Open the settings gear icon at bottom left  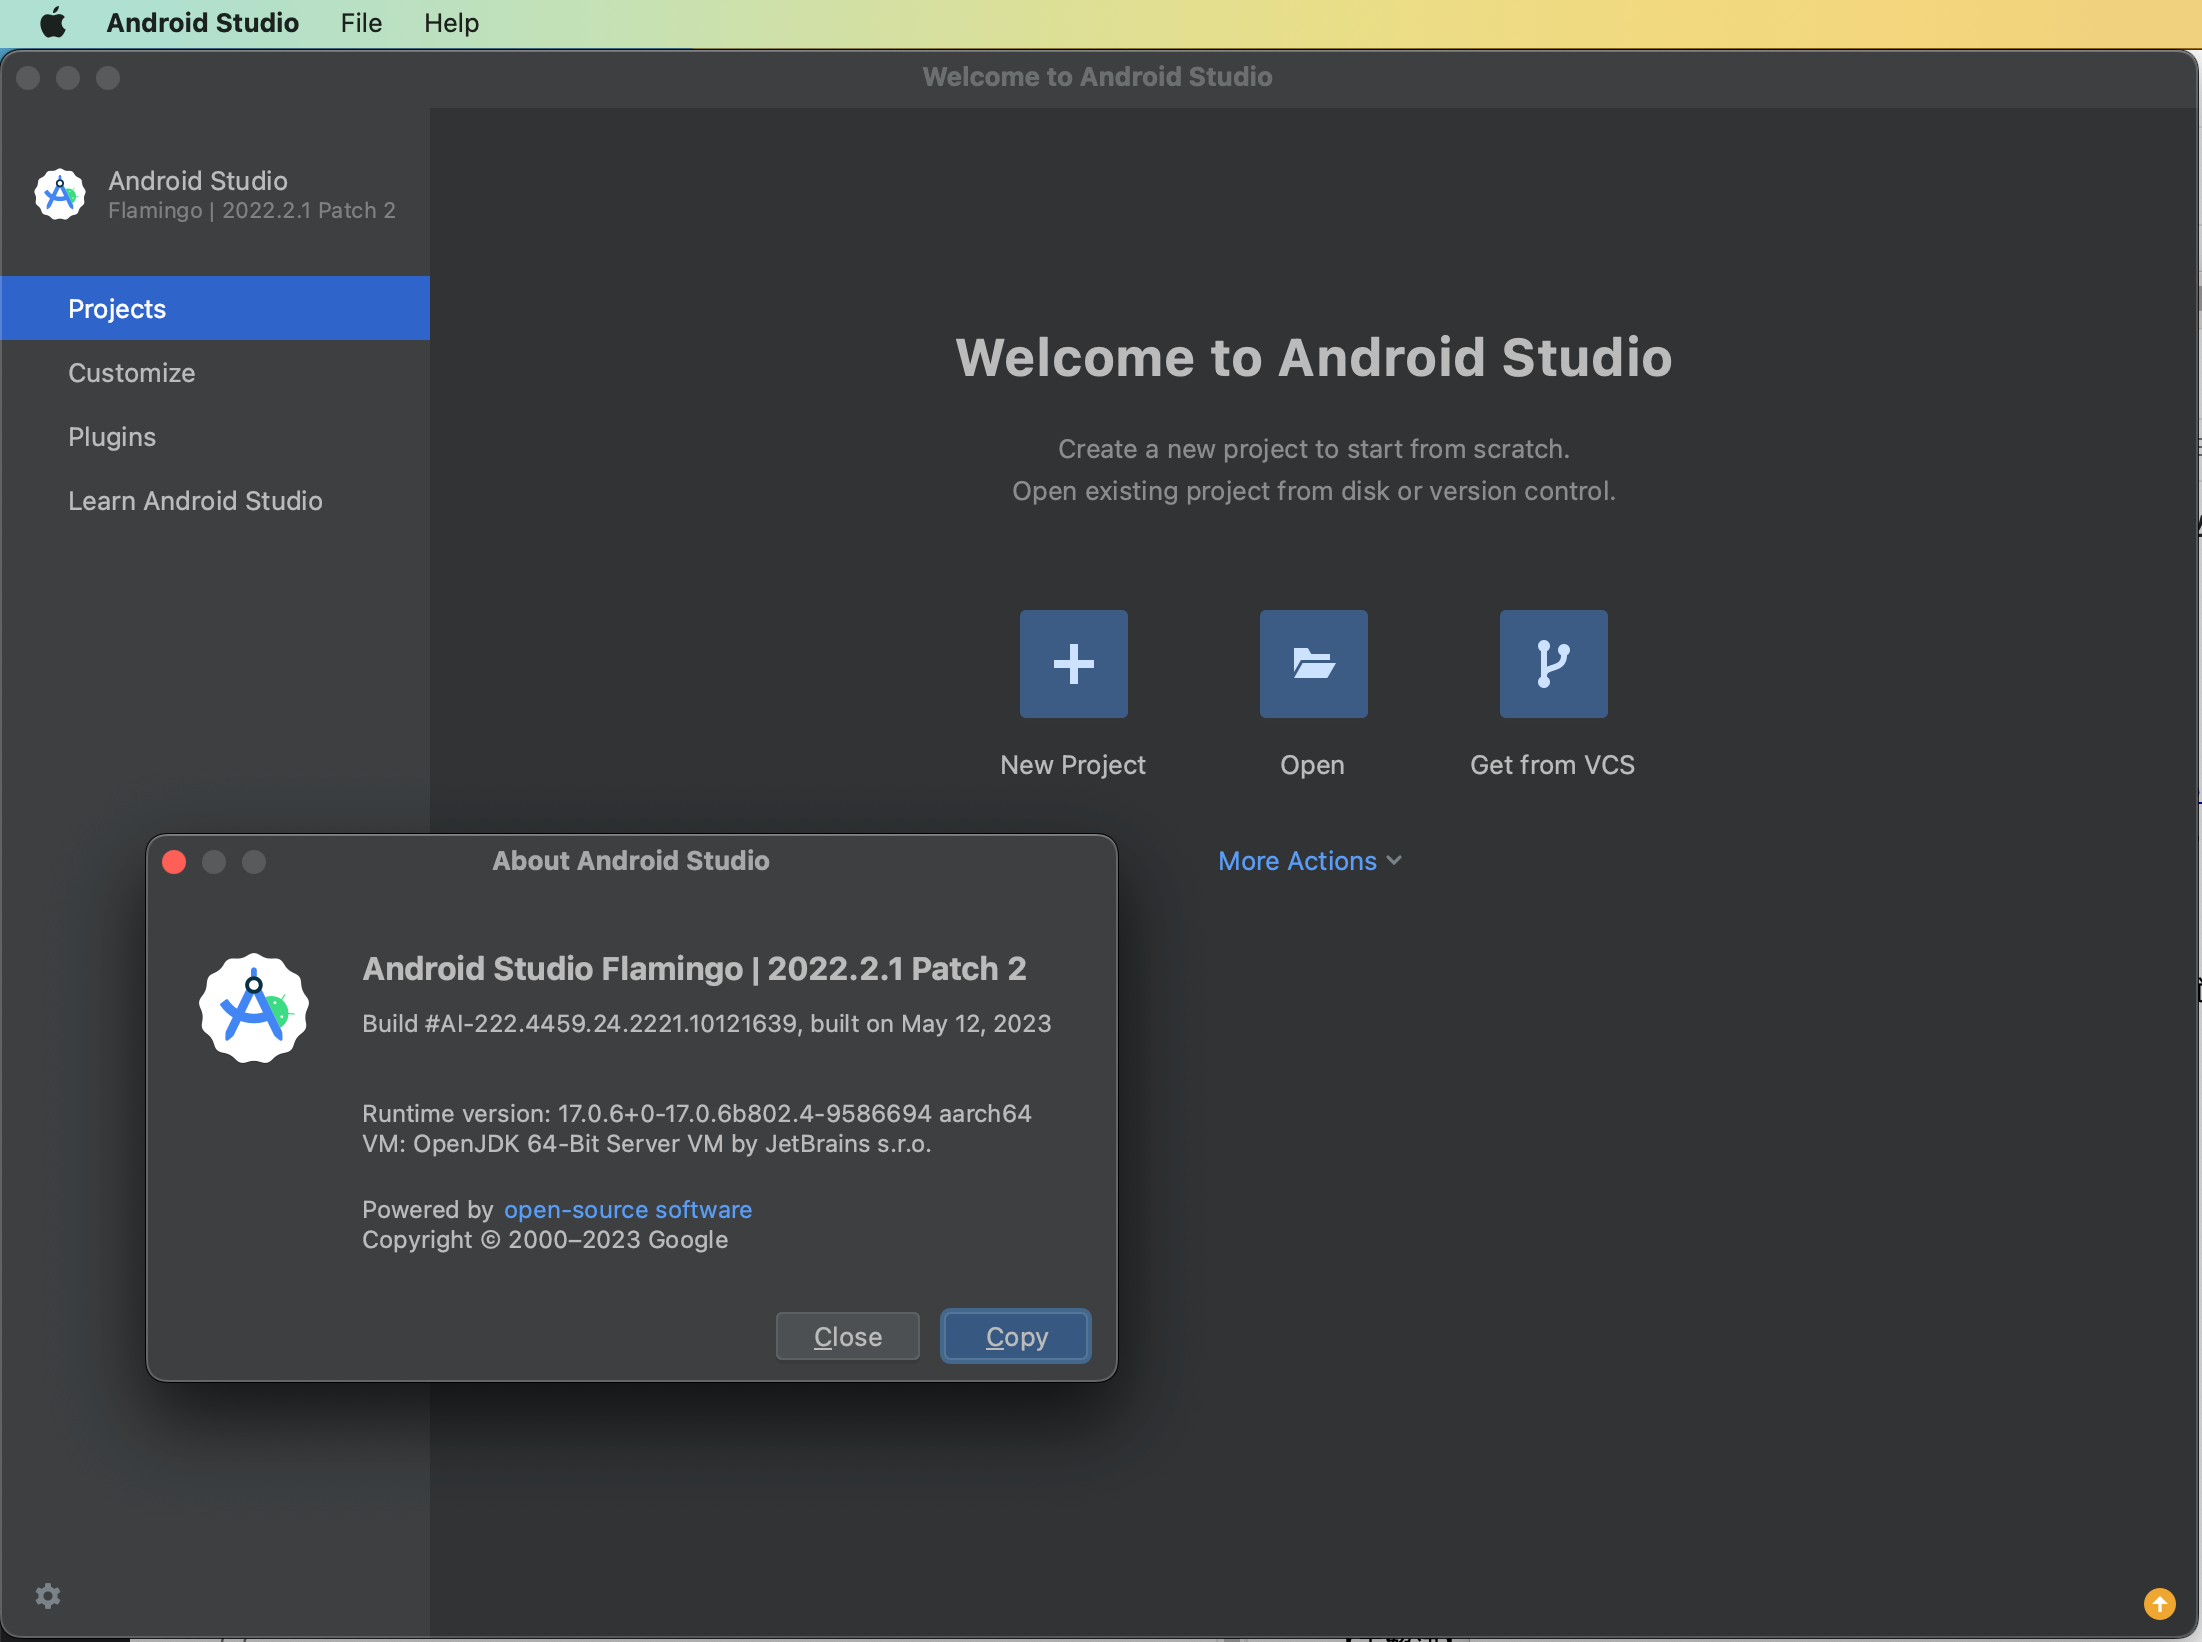point(48,1595)
